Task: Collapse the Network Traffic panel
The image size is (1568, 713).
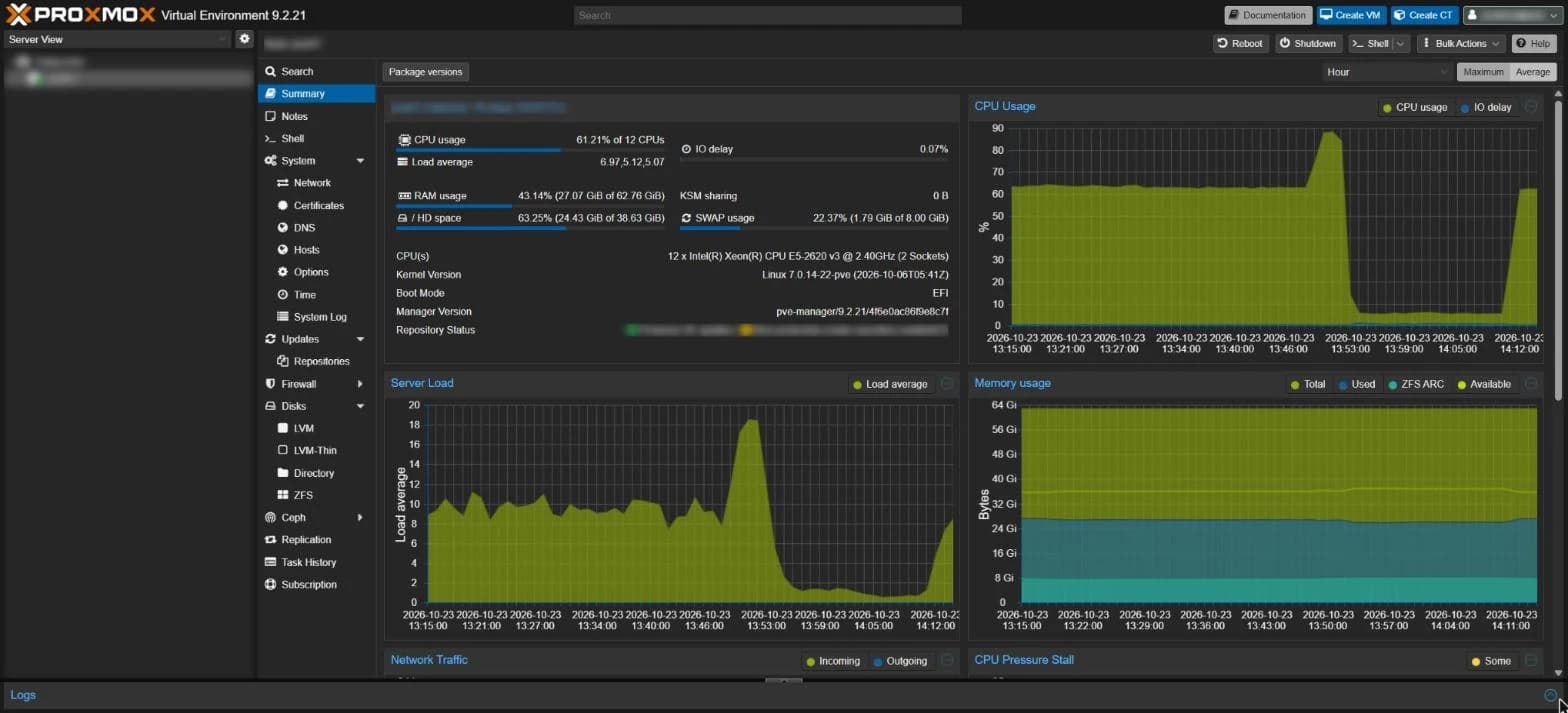Action: 947,660
